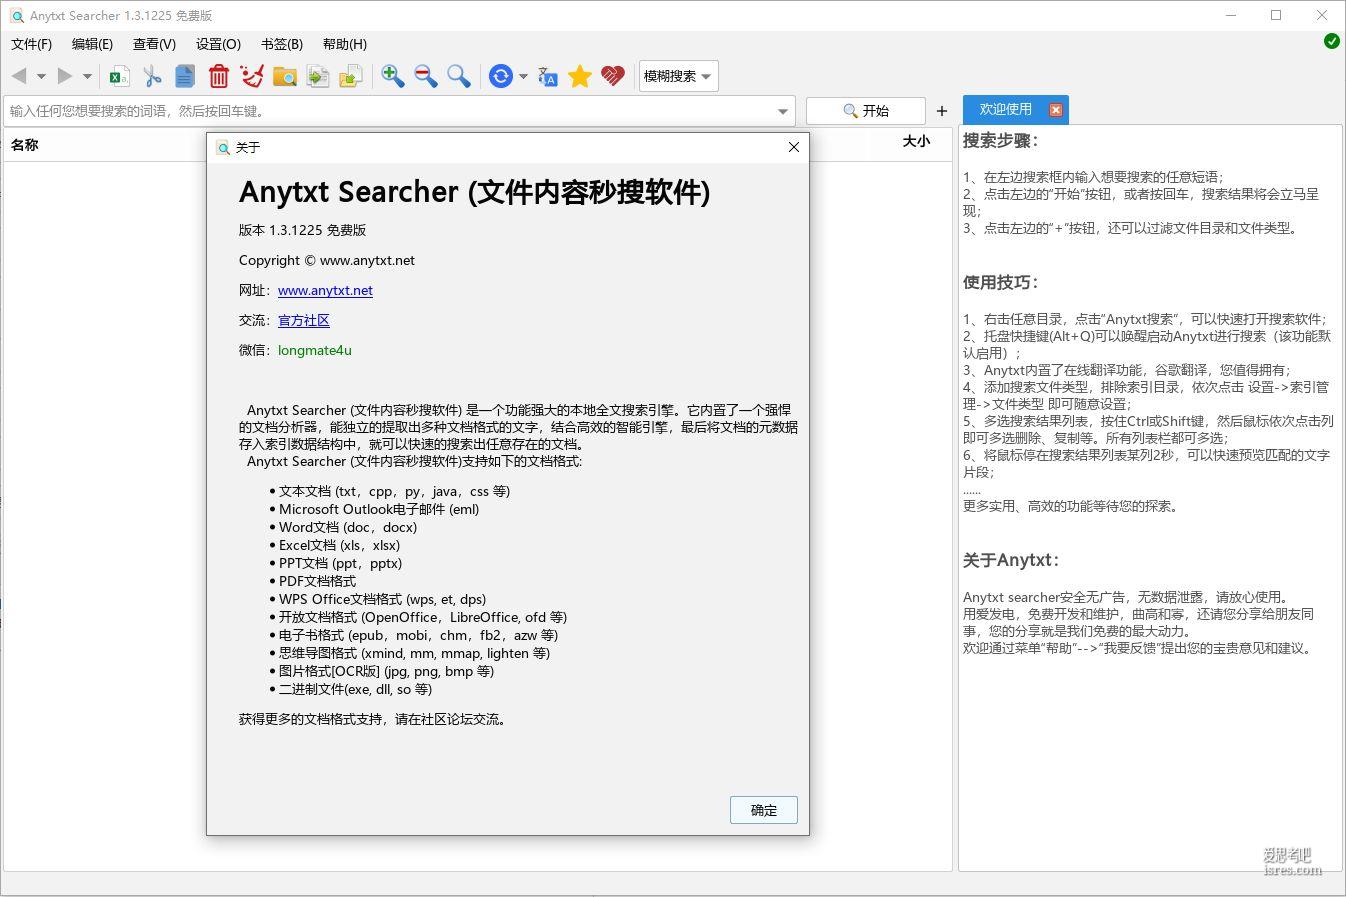Viewport: 1346px width, 897px height.
Task: Open the 编辑(E) menu
Action: tap(92, 44)
